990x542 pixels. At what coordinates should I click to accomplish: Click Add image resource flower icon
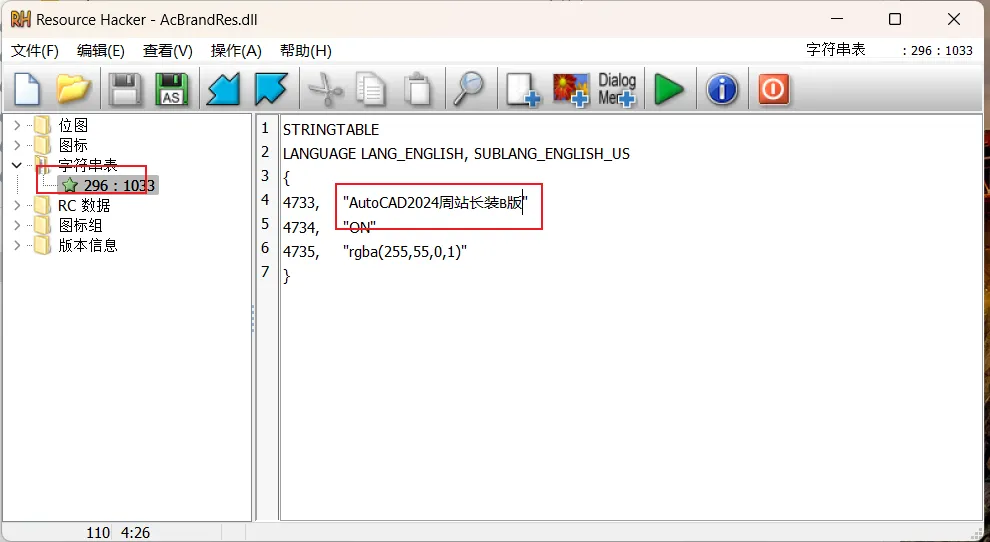[571, 89]
